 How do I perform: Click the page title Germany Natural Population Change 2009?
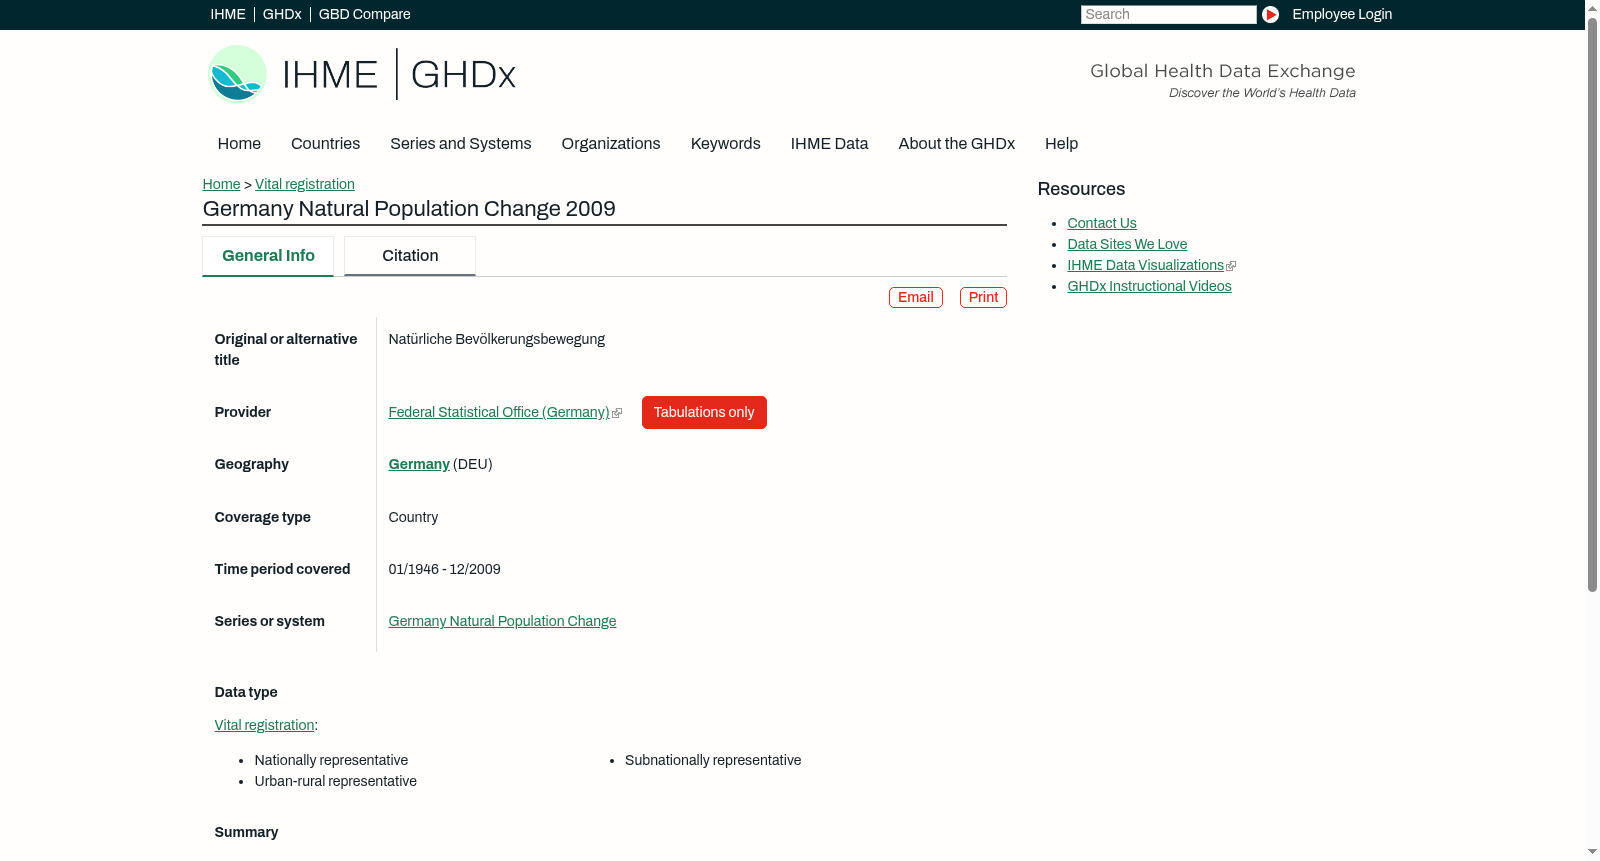(x=409, y=209)
